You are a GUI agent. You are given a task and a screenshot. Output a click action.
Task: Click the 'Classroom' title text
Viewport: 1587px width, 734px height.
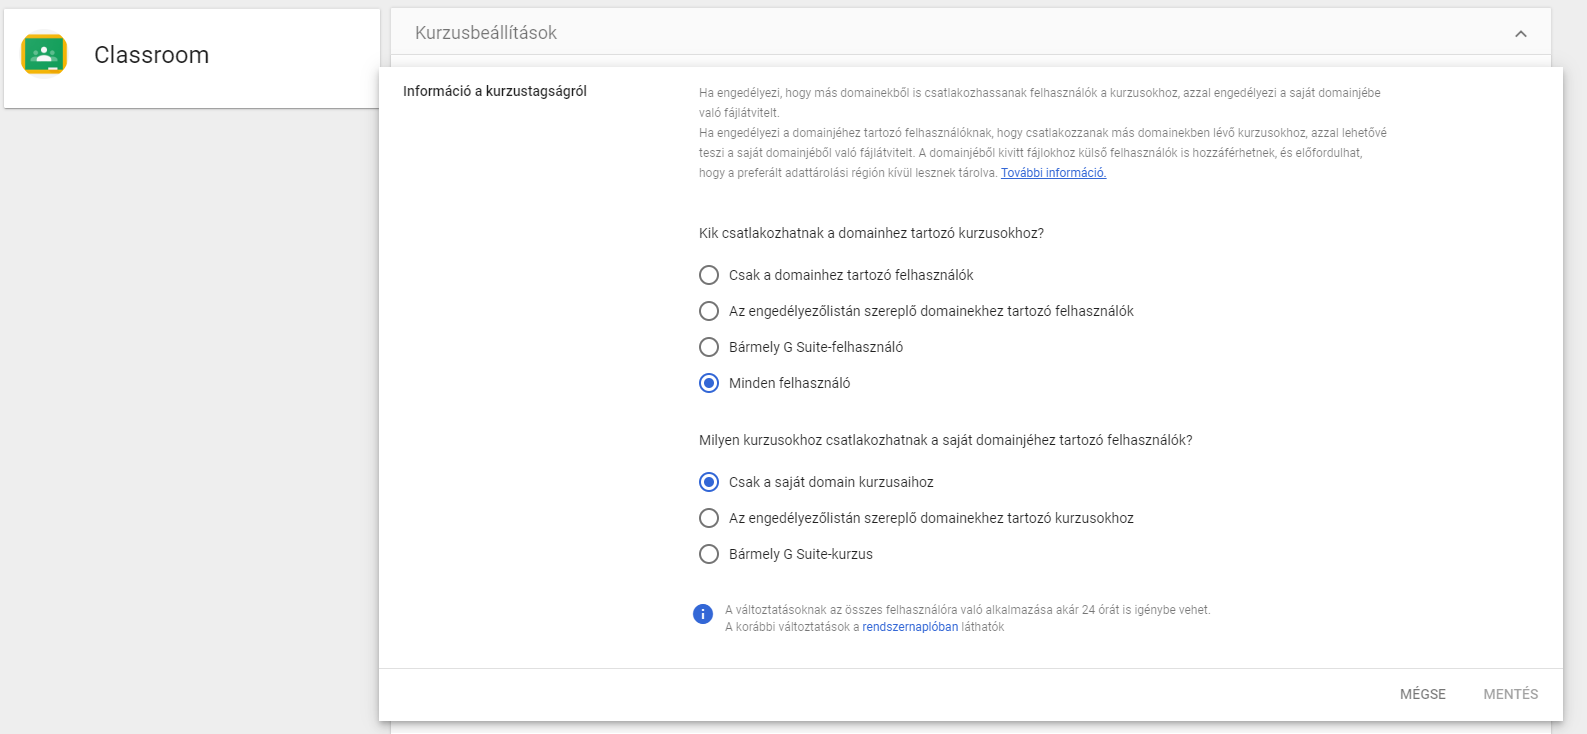[x=152, y=55]
